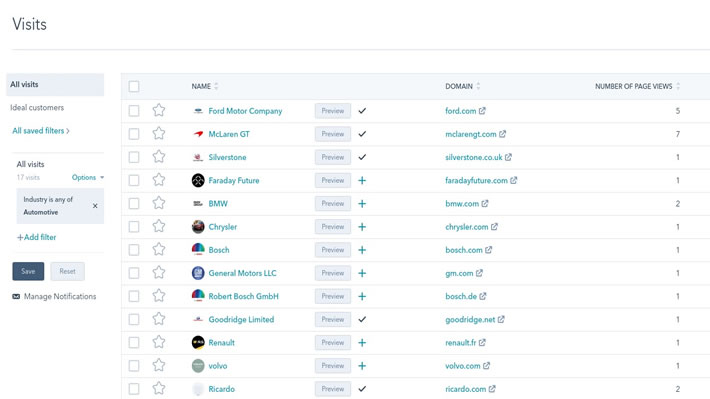This screenshot has height=399, width=710.
Task: Select the All visits sidebar tab
Action: (x=55, y=84)
